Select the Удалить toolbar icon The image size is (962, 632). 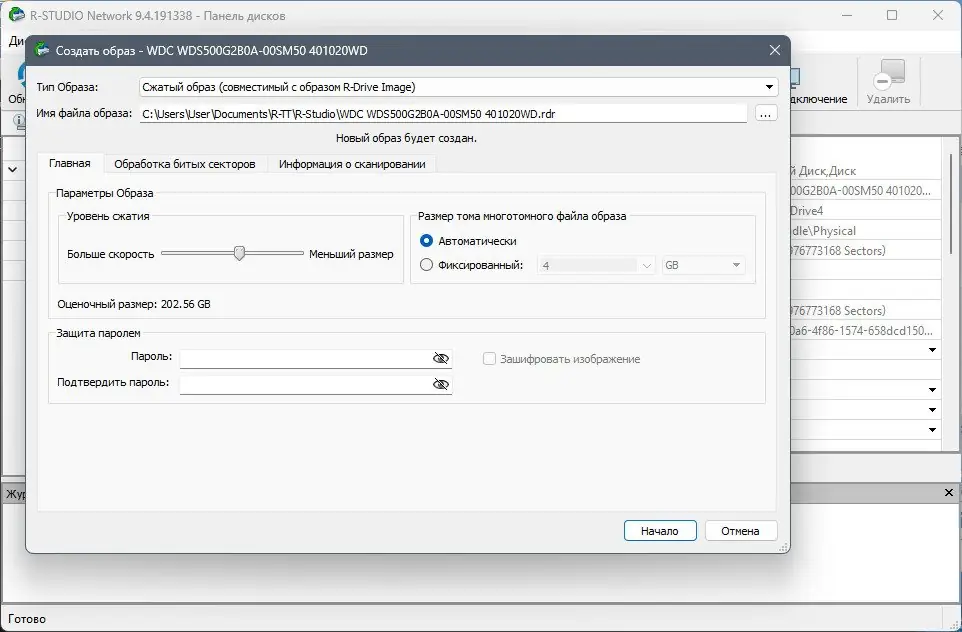(x=890, y=78)
